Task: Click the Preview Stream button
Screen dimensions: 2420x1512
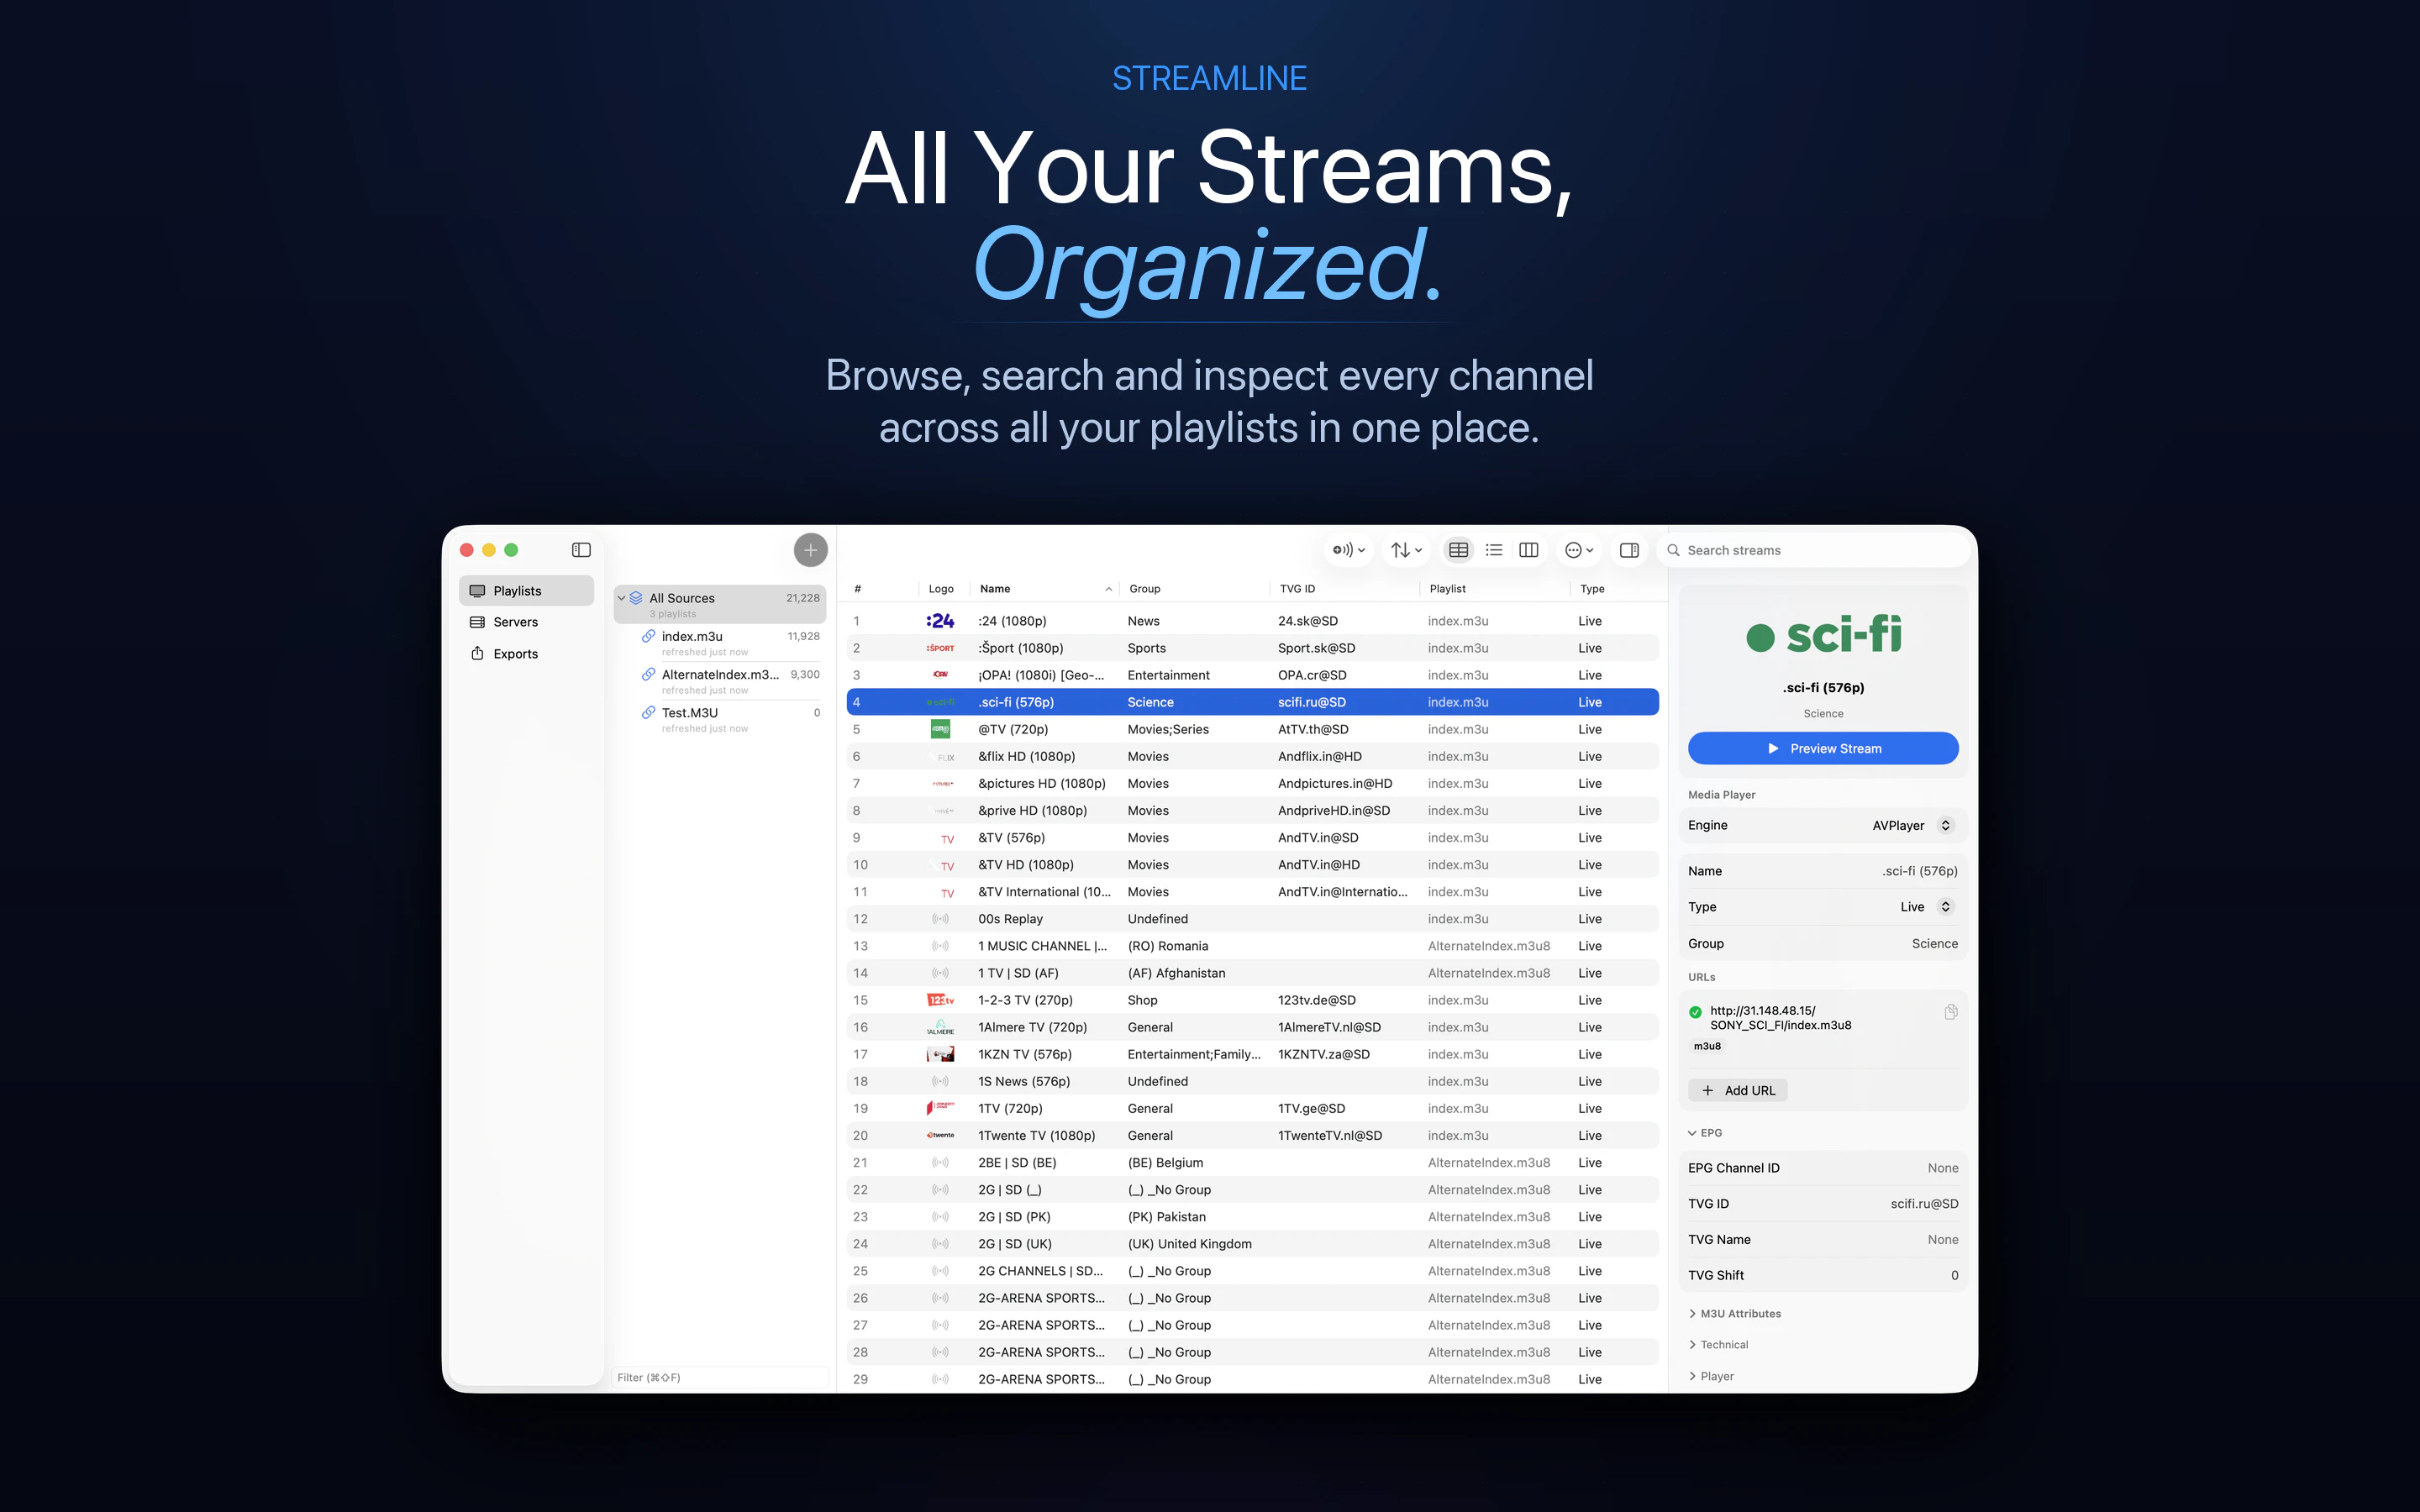Action: (x=1822, y=748)
